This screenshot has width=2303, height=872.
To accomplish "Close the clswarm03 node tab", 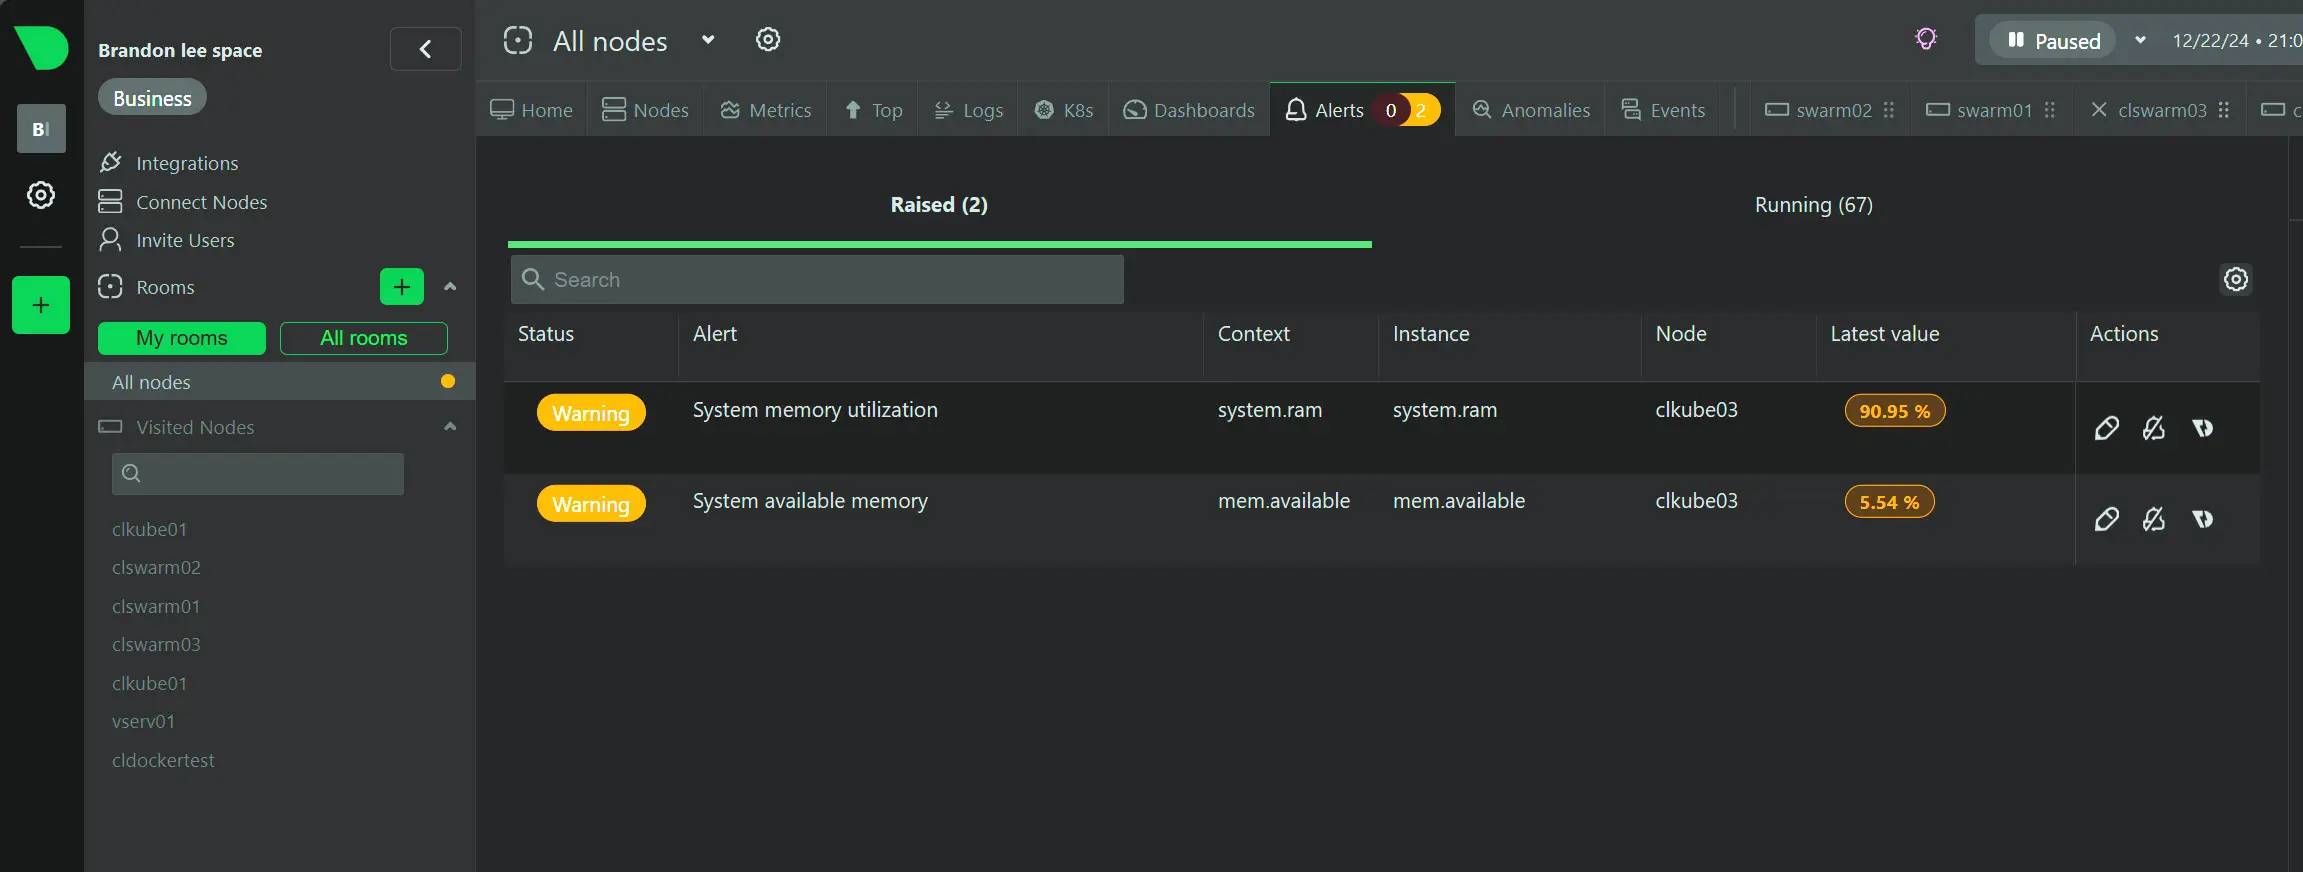I will tap(2099, 110).
